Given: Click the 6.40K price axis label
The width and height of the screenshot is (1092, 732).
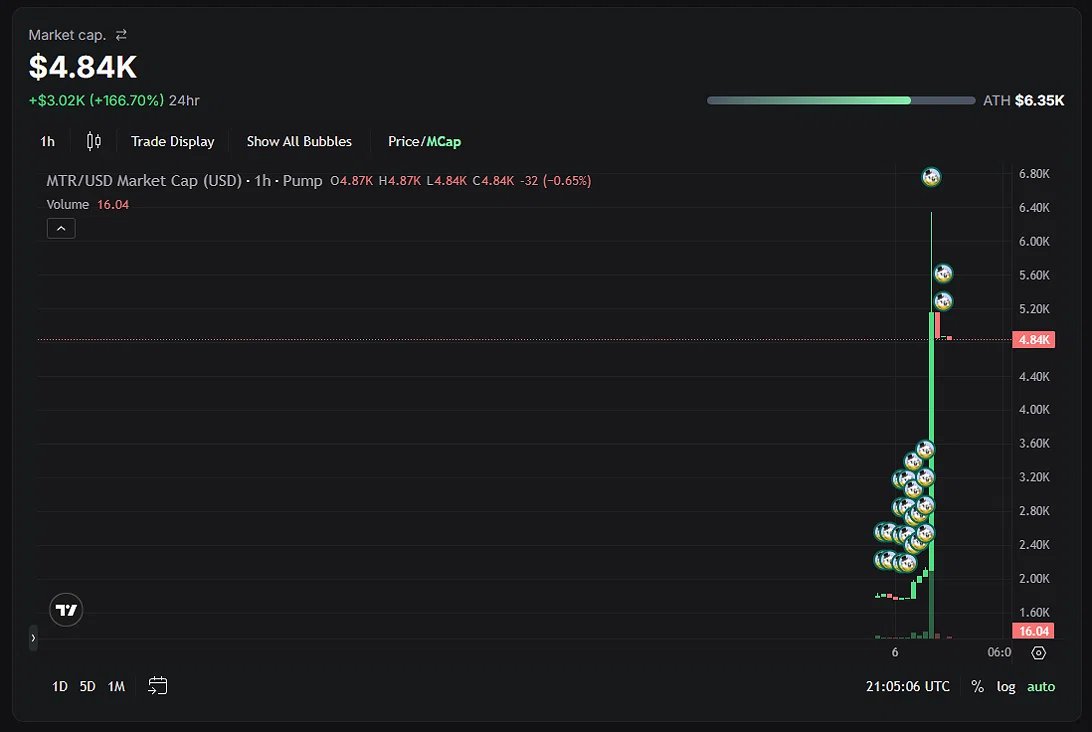Looking at the screenshot, I should [x=1034, y=208].
